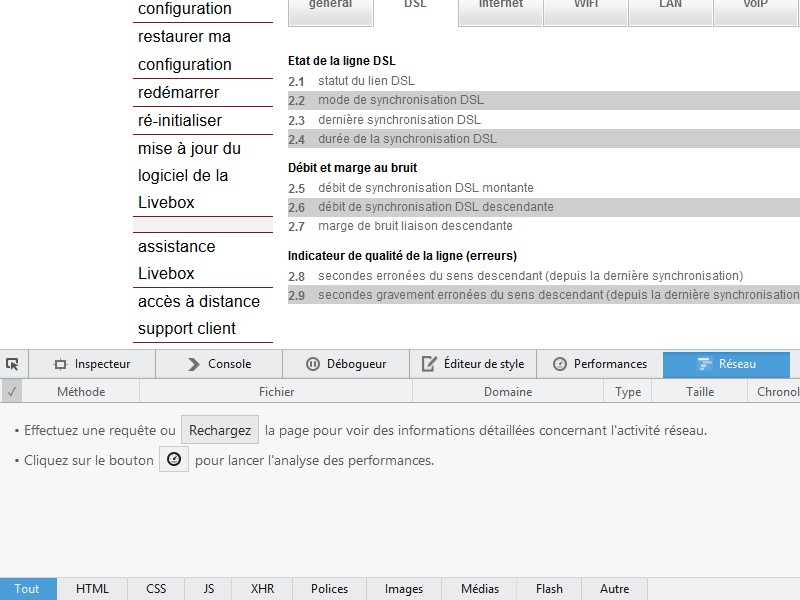800x600 pixels.
Task: Open the Éditeur de style panel
Action: pyautogui.click(x=473, y=364)
